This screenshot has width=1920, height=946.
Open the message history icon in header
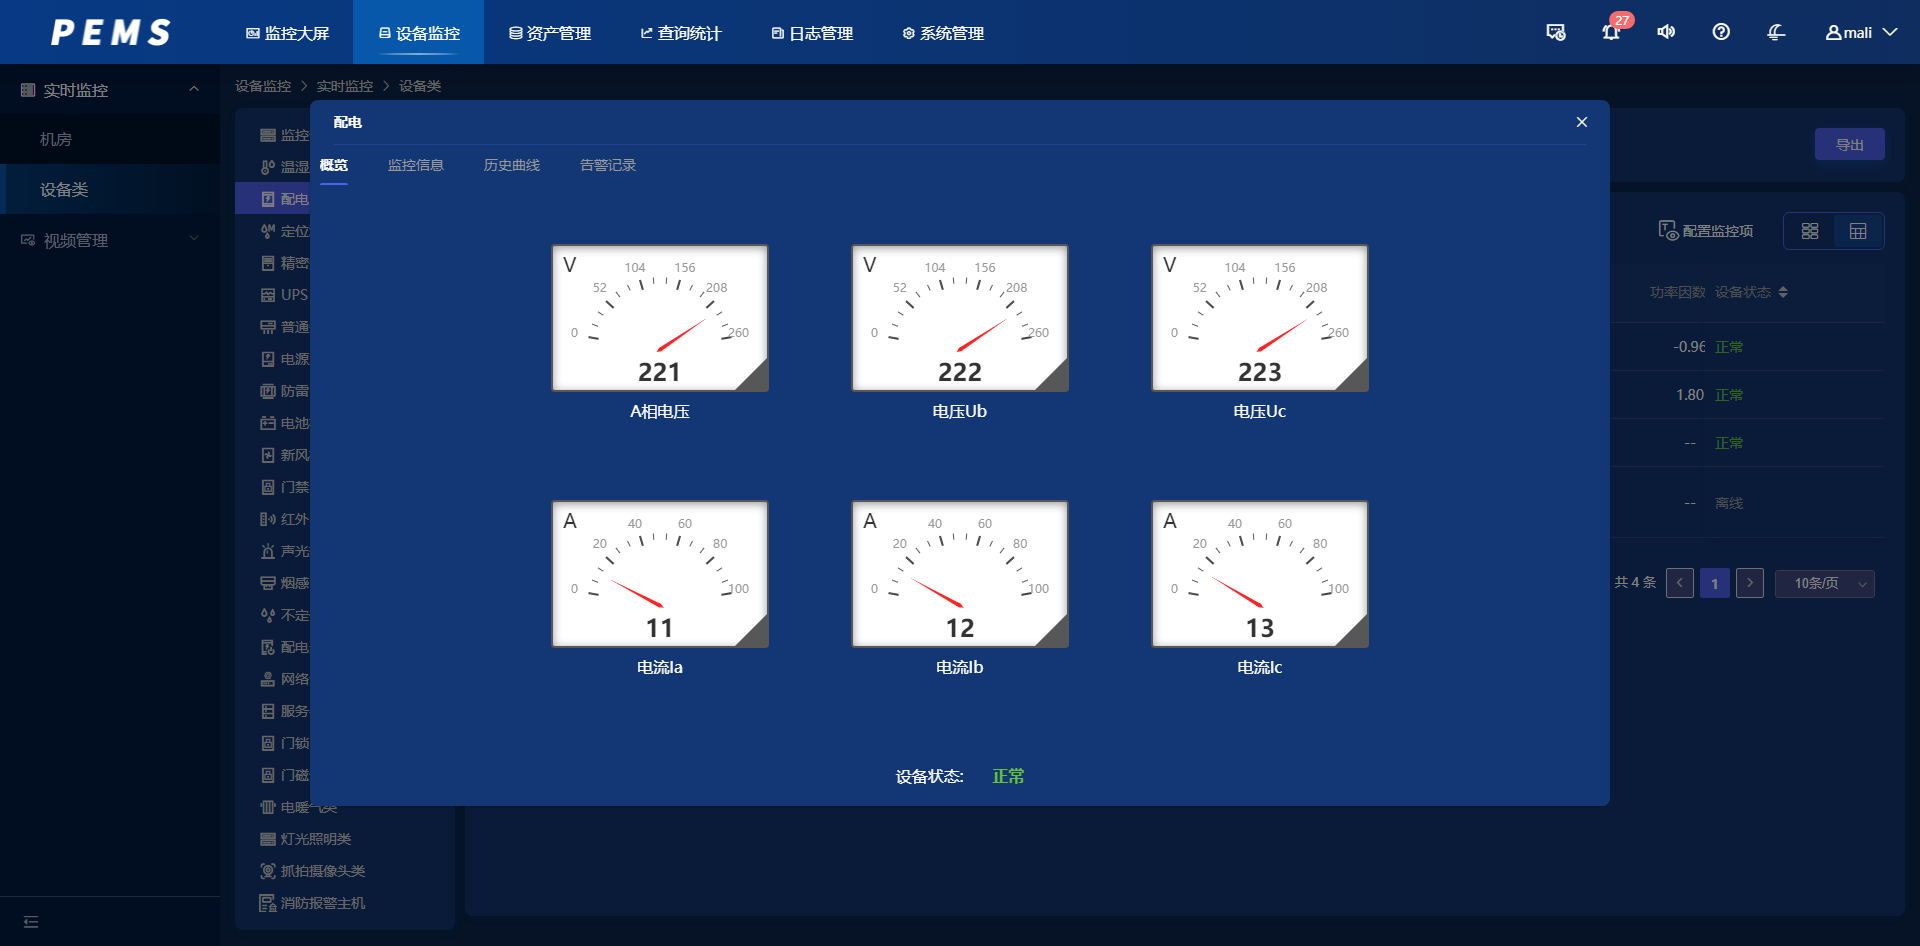(x=1556, y=32)
